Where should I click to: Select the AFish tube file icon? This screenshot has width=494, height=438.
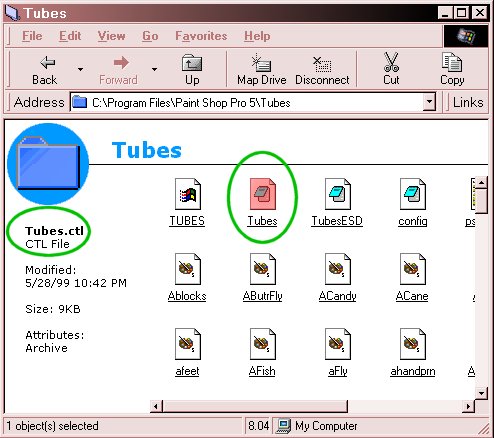263,344
